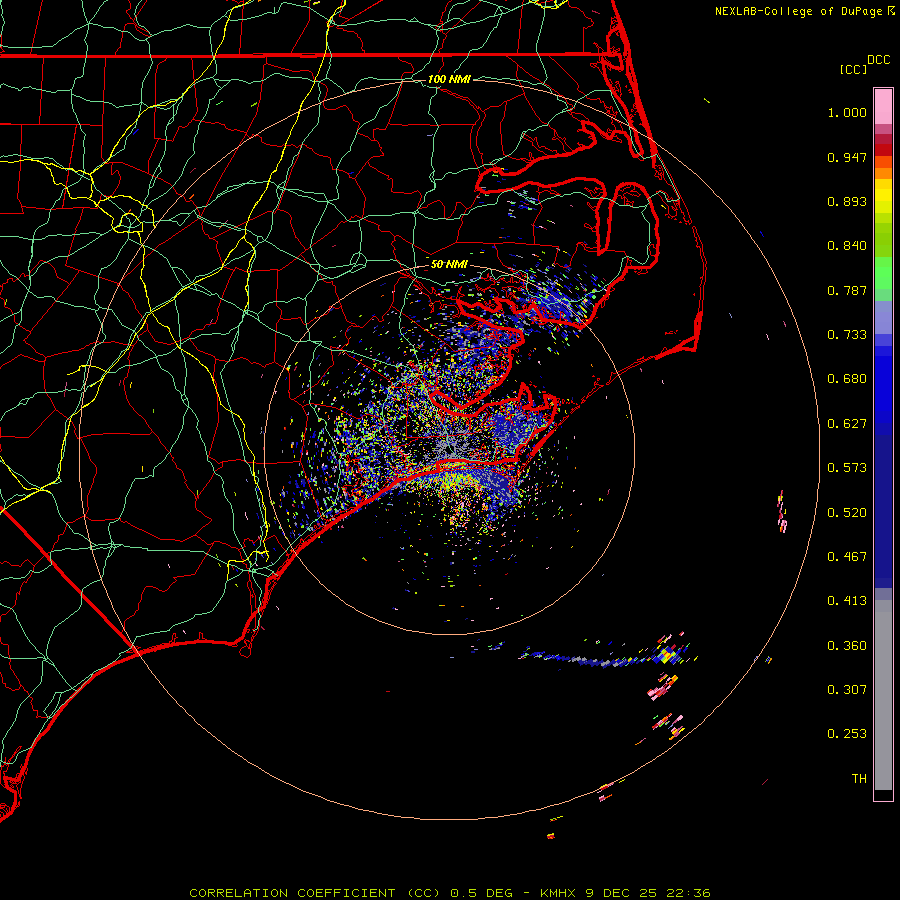The height and width of the screenshot is (900, 900).
Task: Click the 50 NMI range ring label
Action: click(x=449, y=264)
